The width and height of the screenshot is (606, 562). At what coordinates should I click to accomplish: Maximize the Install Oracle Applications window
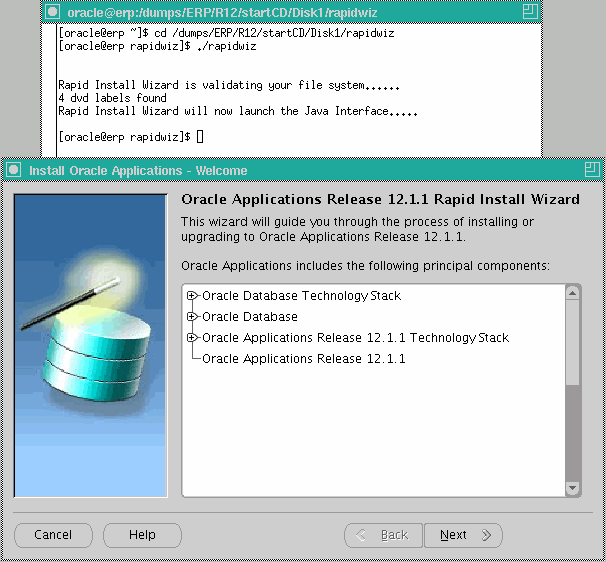click(x=592, y=170)
